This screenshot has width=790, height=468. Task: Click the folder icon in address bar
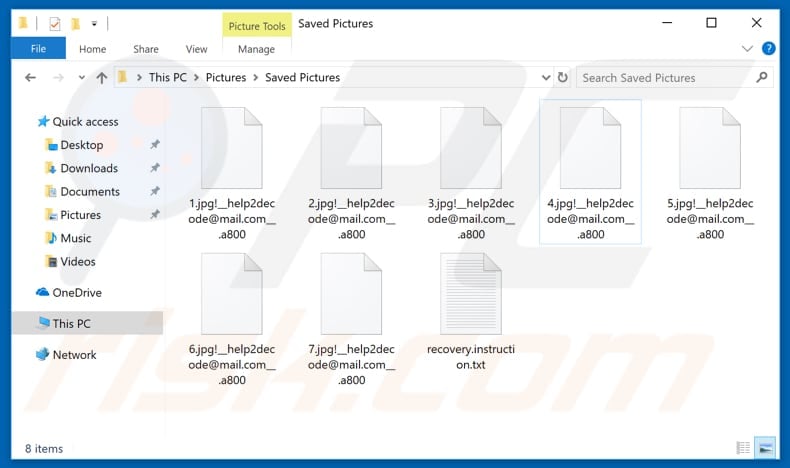122,77
